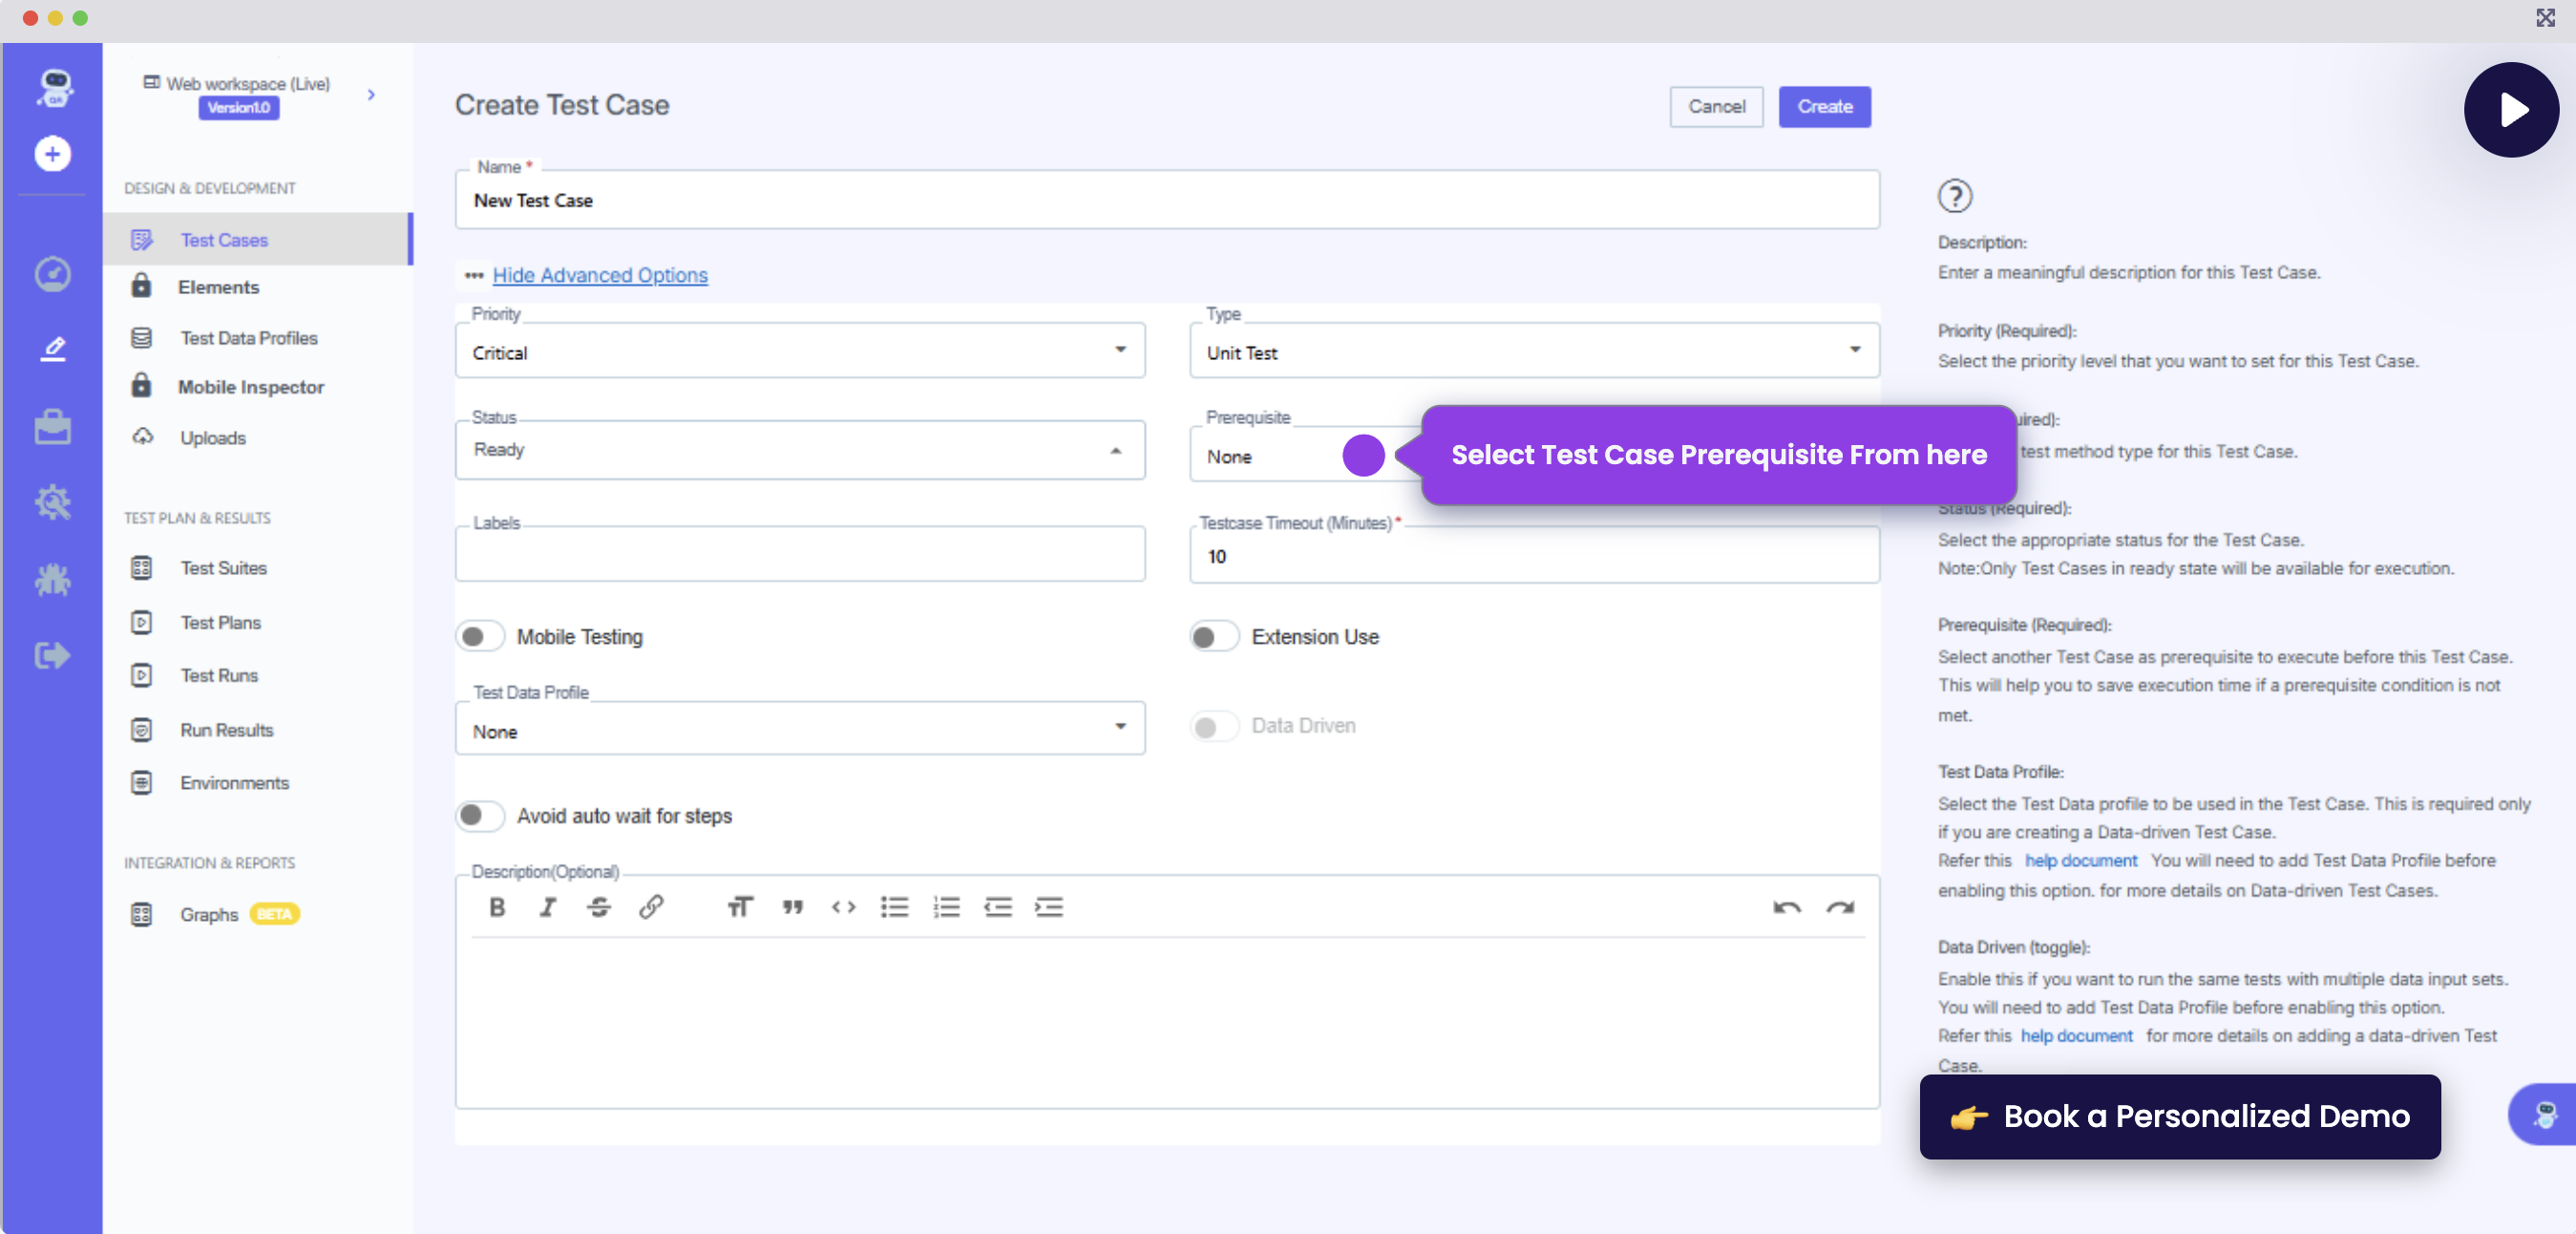Open Test Suites in the sidebar

click(223, 568)
